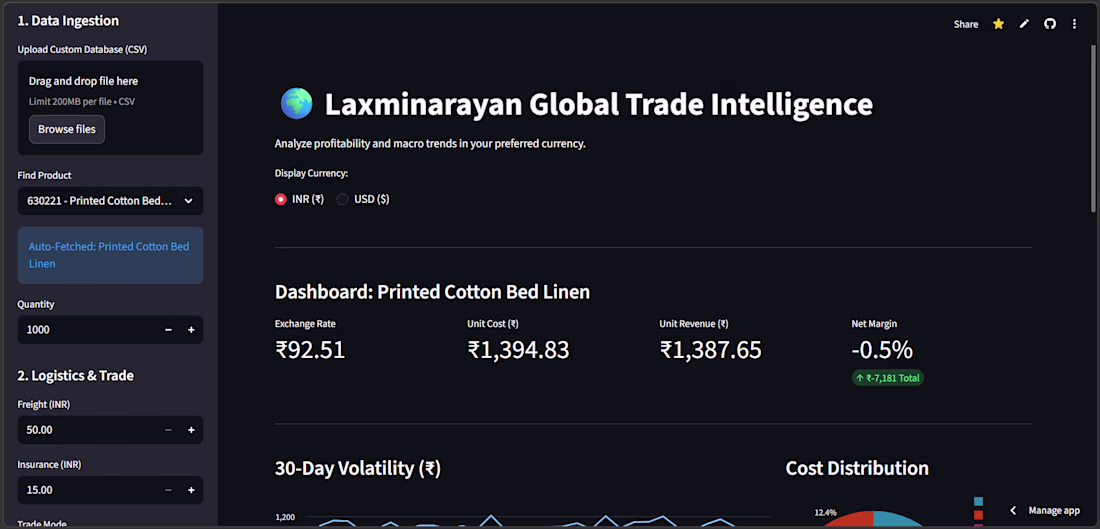Open the pencil edit icon

tap(1024, 24)
